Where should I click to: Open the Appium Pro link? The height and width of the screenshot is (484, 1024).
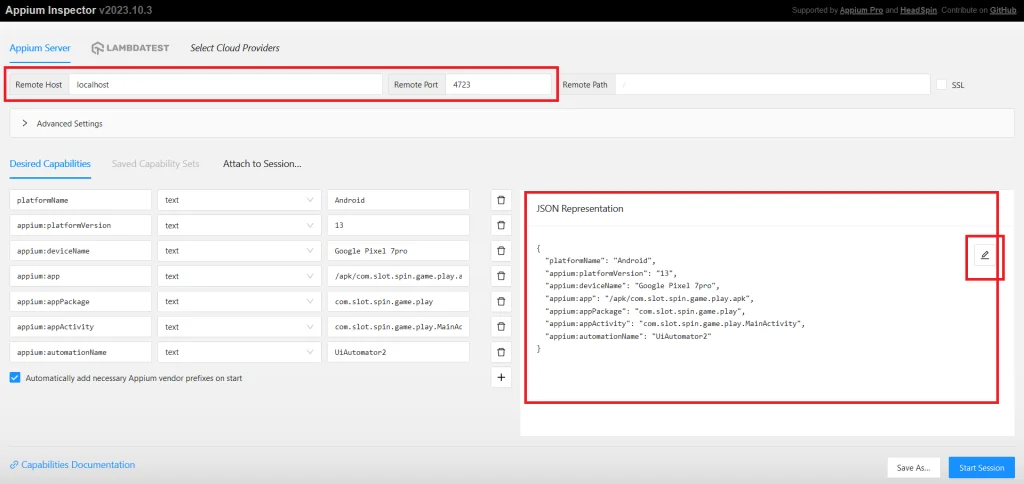(x=861, y=10)
